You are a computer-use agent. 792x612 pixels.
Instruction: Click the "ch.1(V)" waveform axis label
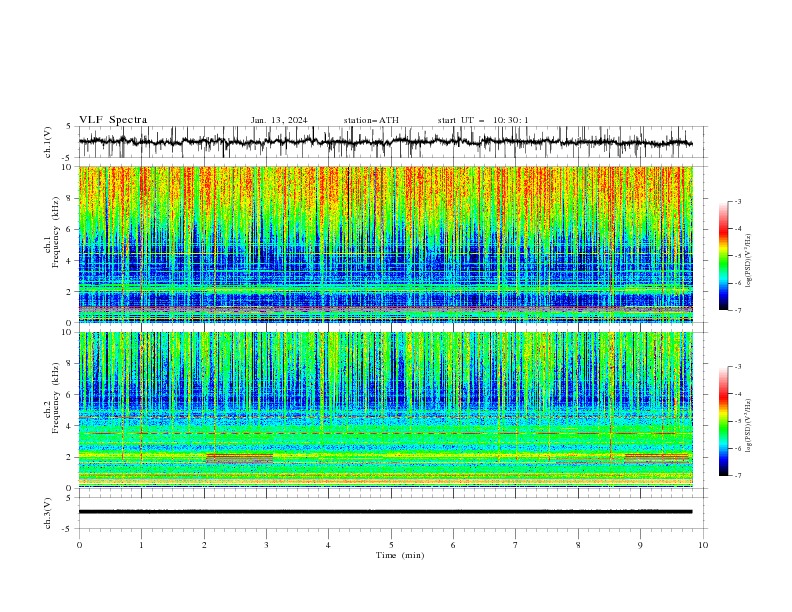48,142
